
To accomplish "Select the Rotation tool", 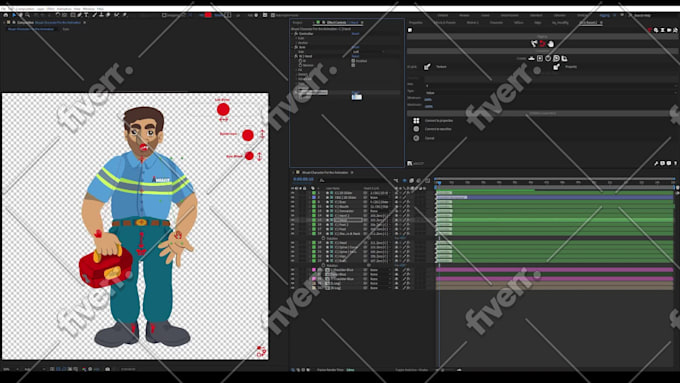I will (x=58, y=15).
